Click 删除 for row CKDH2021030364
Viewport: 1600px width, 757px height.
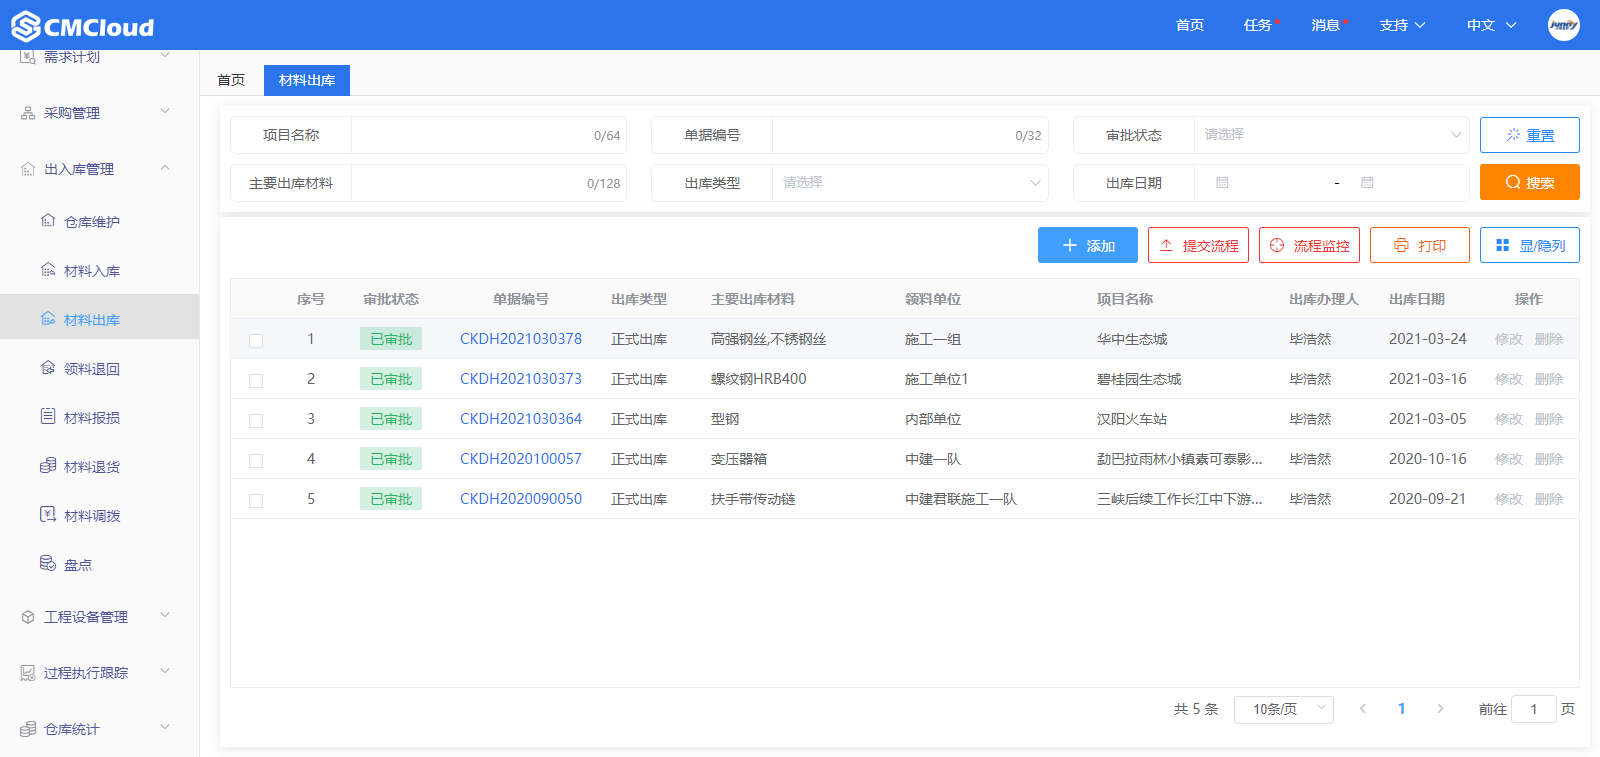click(1549, 419)
